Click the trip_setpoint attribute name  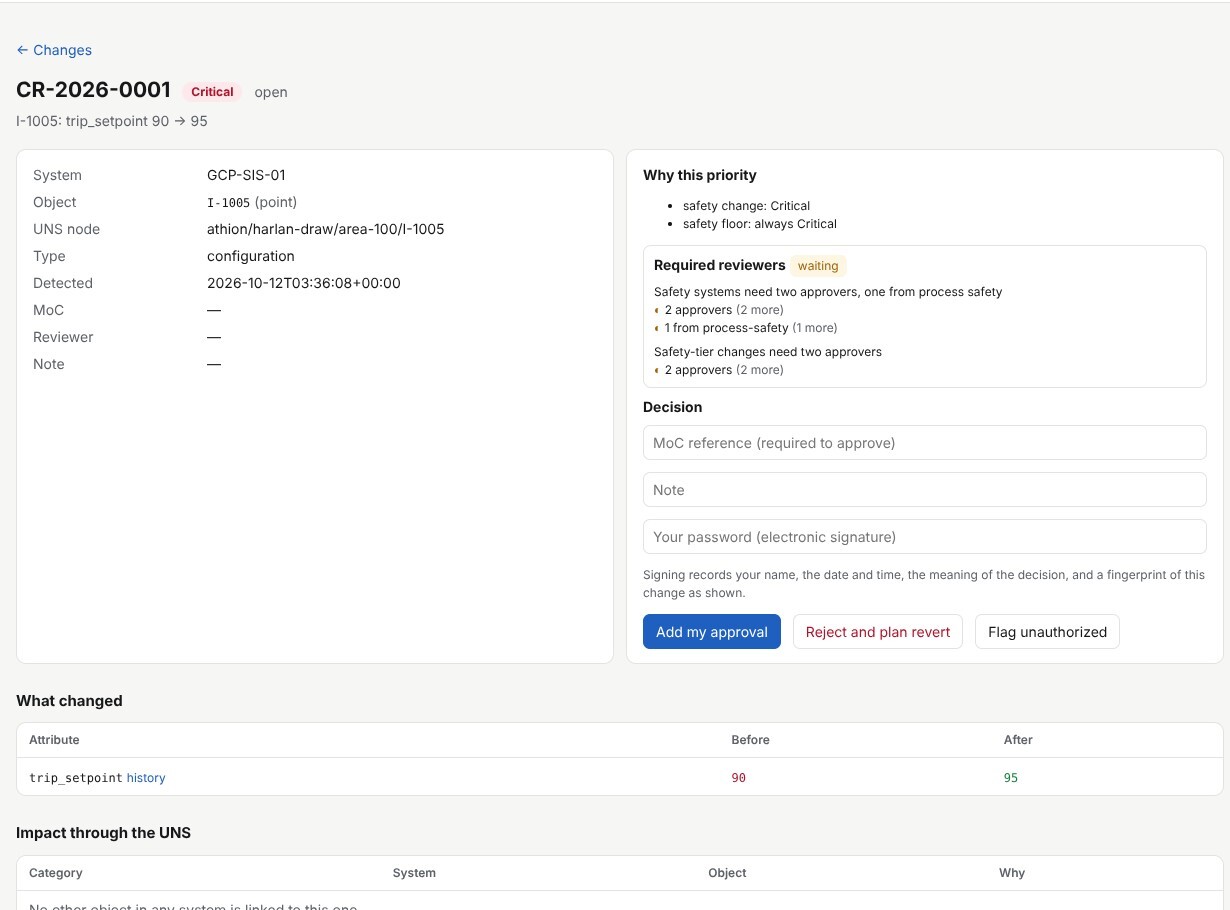76,778
